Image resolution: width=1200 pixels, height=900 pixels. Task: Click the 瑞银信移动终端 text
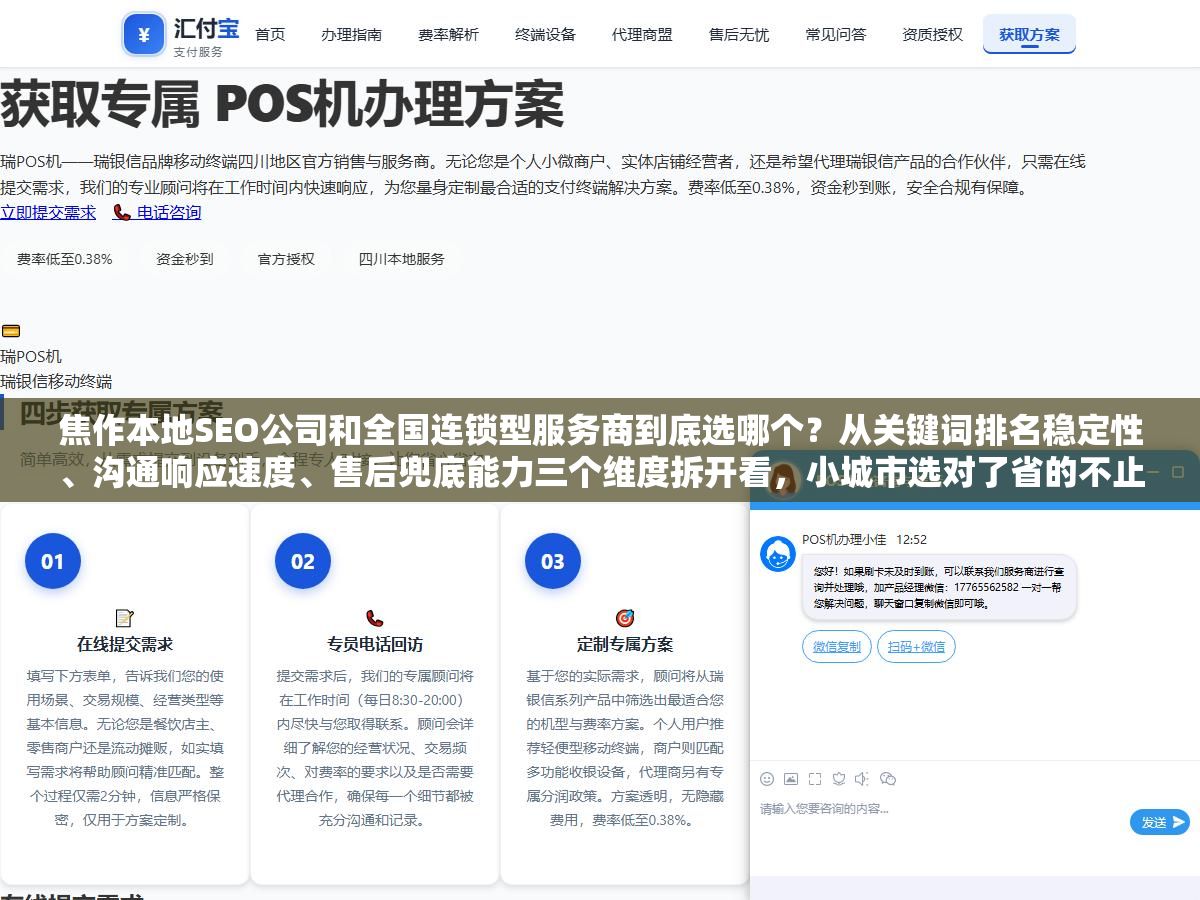(56, 381)
